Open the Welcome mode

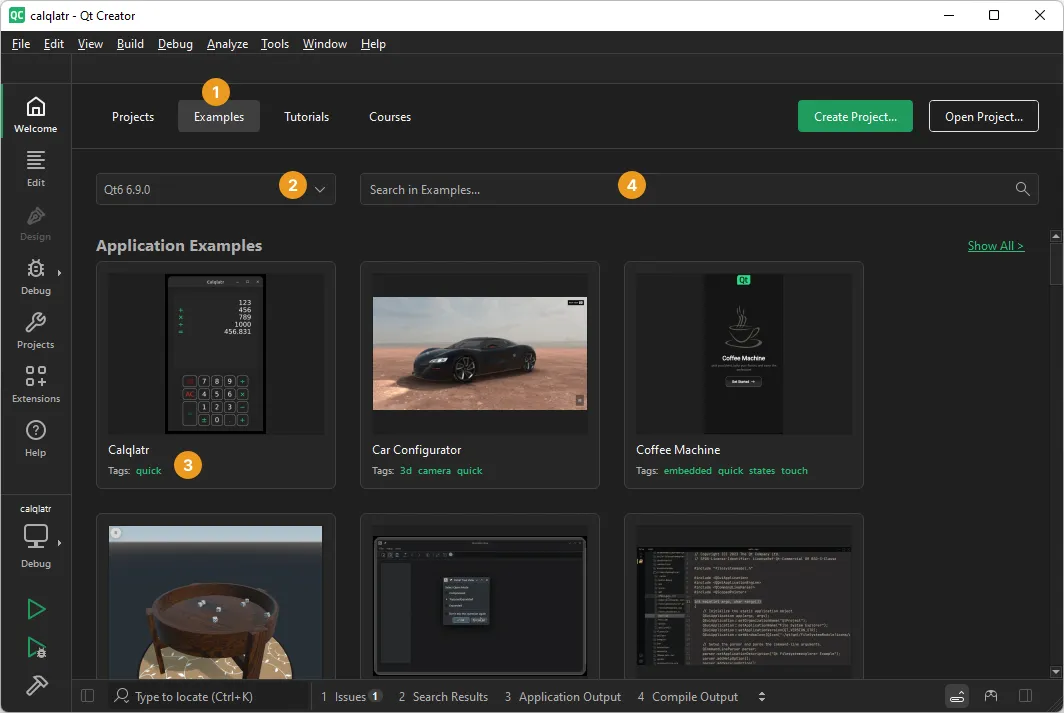click(x=35, y=114)
